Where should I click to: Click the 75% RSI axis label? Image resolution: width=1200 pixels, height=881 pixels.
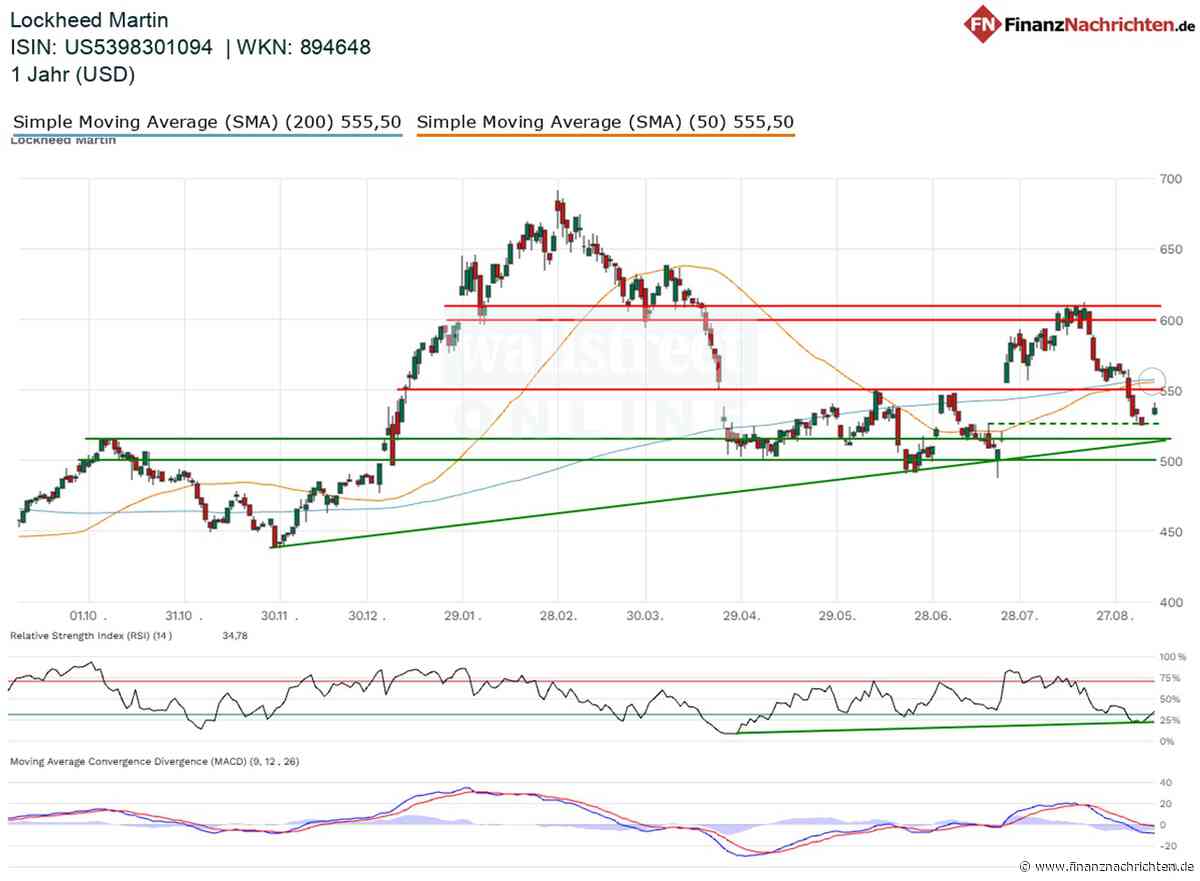point(1169,678)
